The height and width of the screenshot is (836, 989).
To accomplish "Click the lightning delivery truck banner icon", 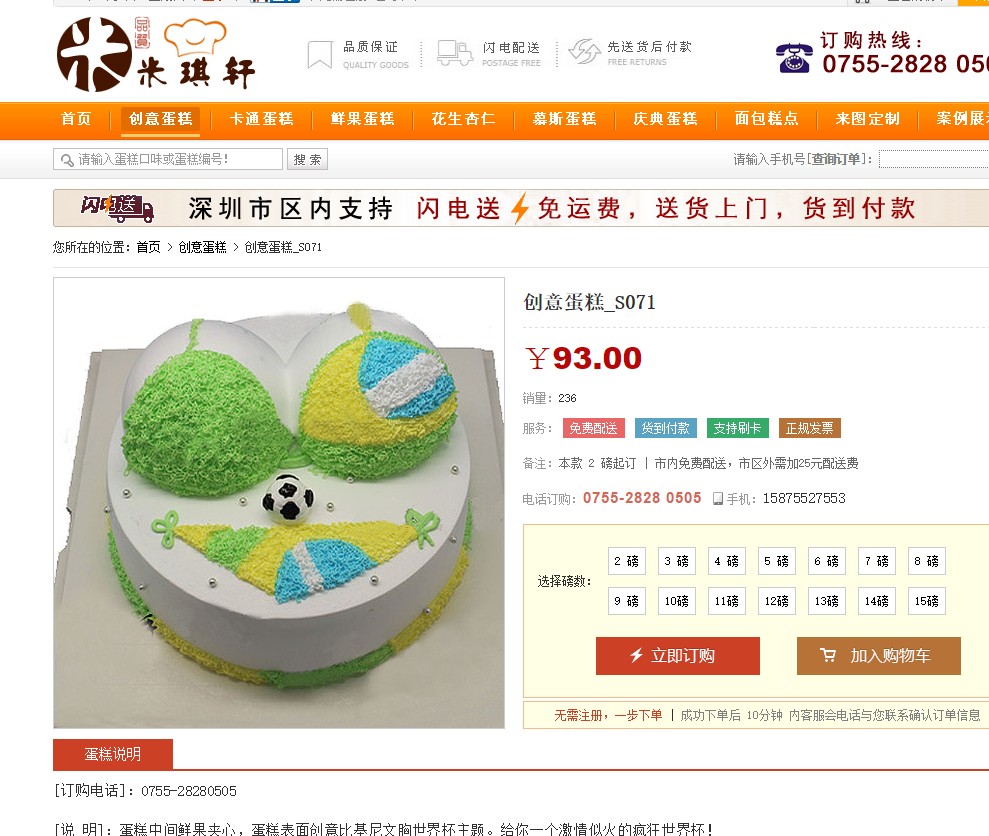I will (x=117, y=208).
